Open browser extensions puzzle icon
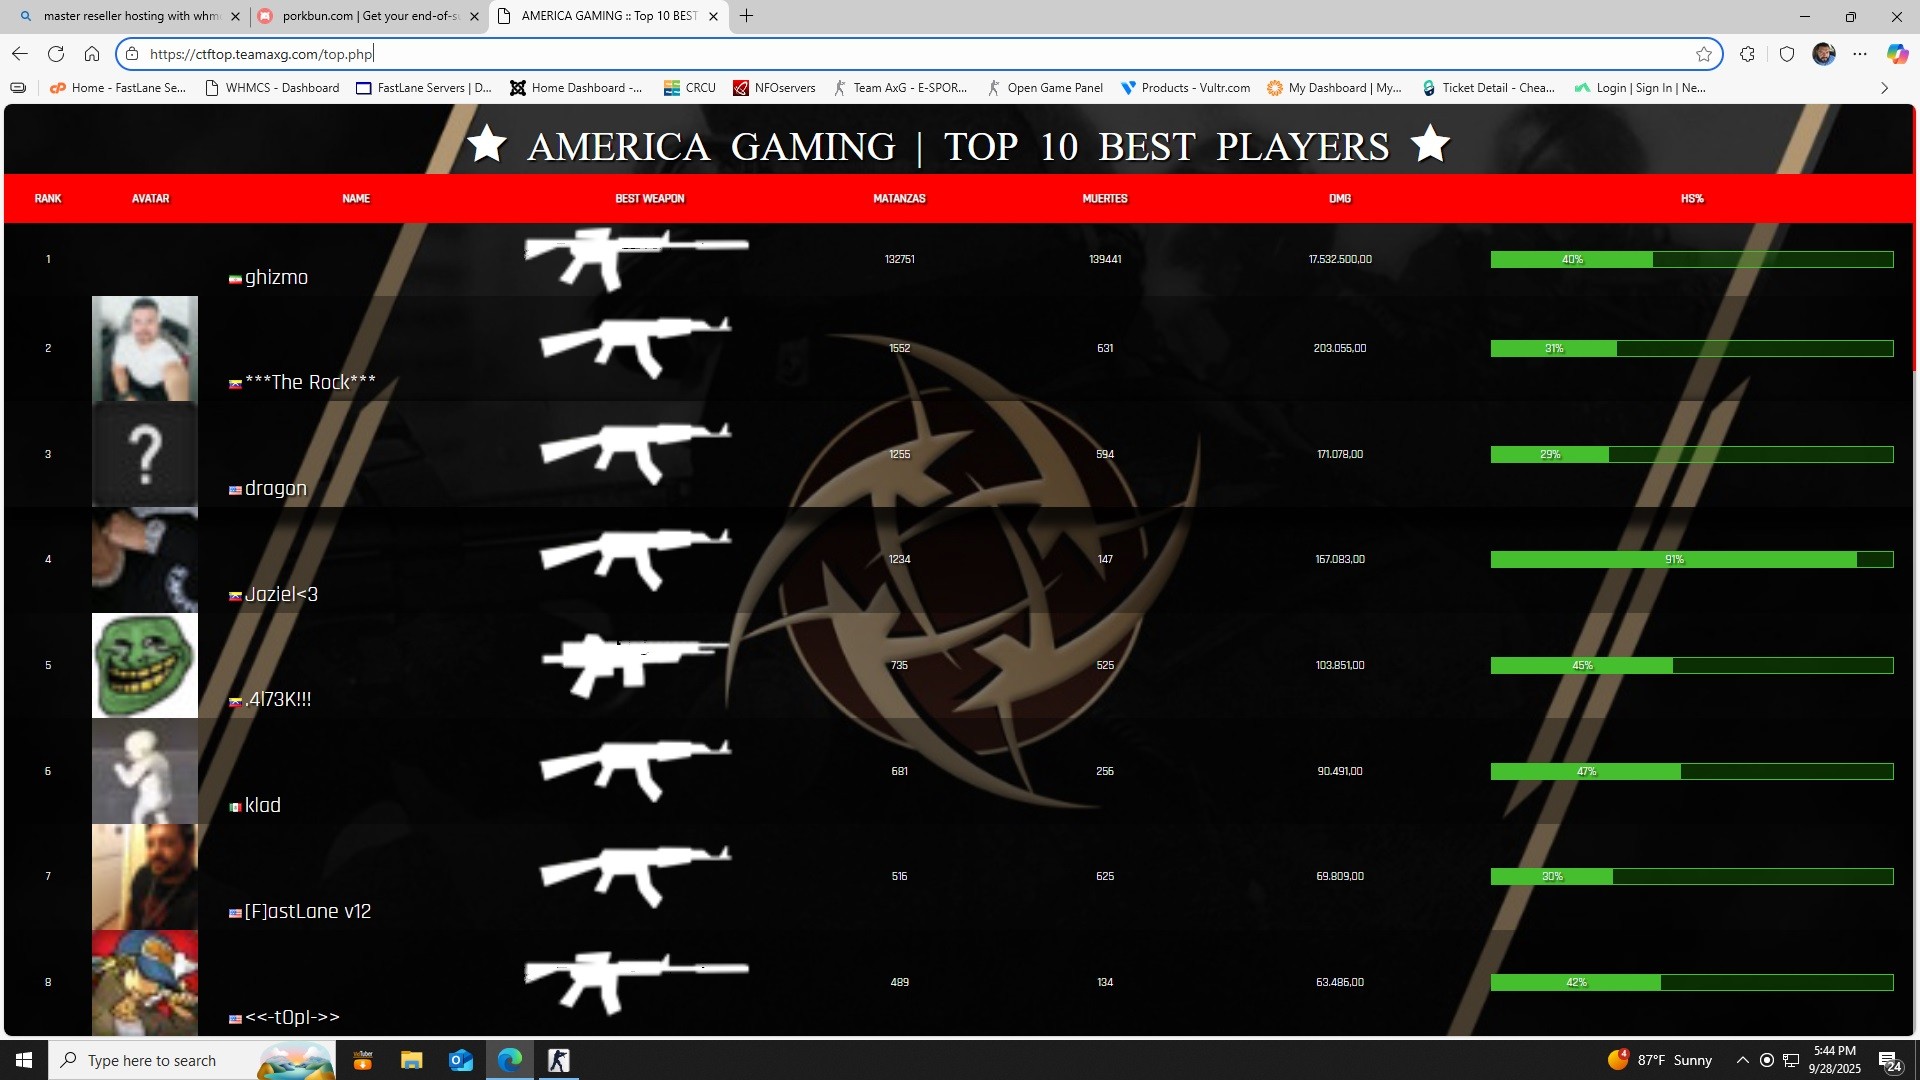 (x=1747, y=54)
